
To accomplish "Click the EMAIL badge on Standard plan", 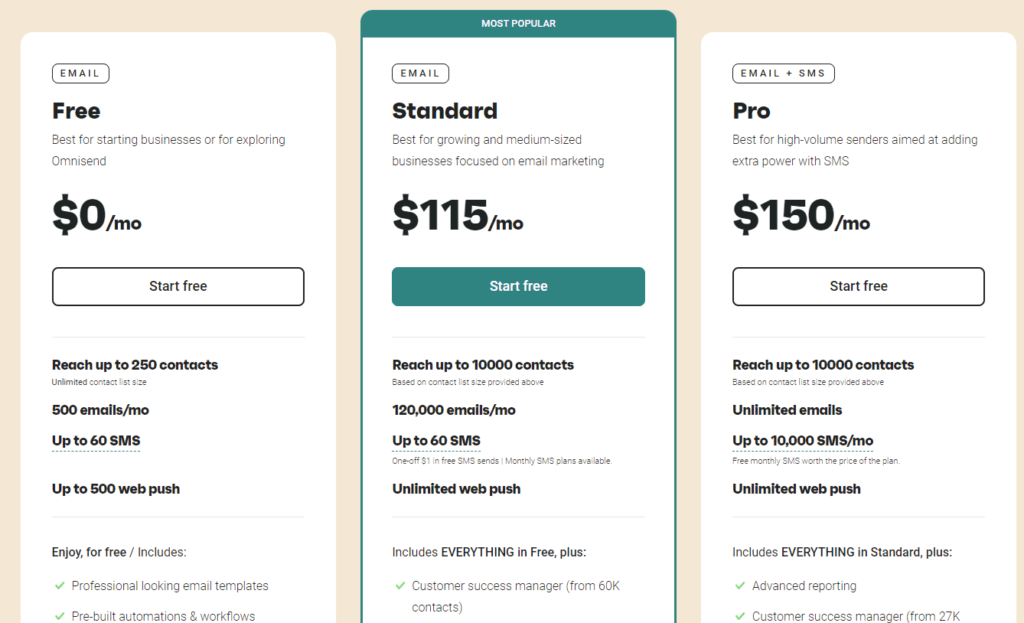I will click(x=421, y=73).
